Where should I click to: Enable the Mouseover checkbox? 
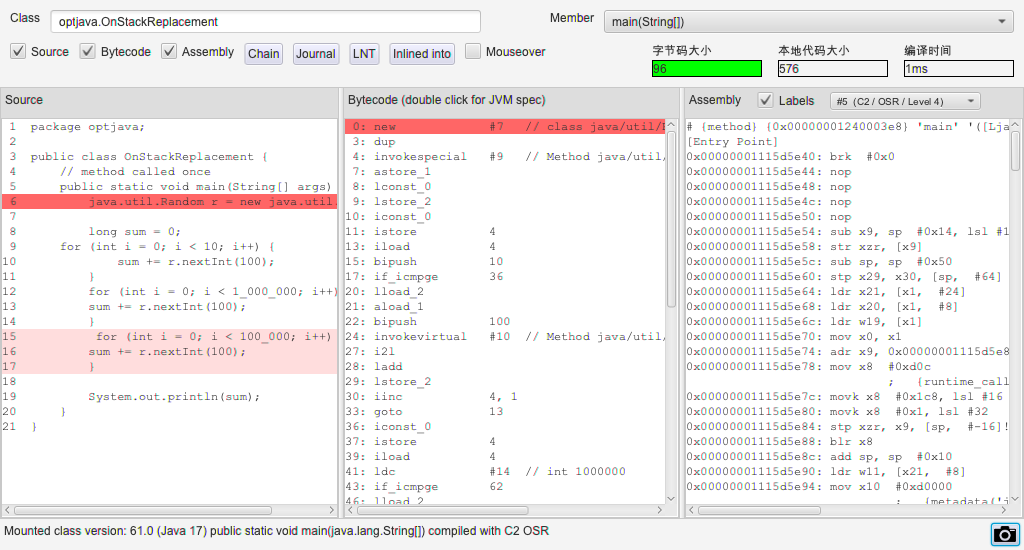(x=473, y=51)
